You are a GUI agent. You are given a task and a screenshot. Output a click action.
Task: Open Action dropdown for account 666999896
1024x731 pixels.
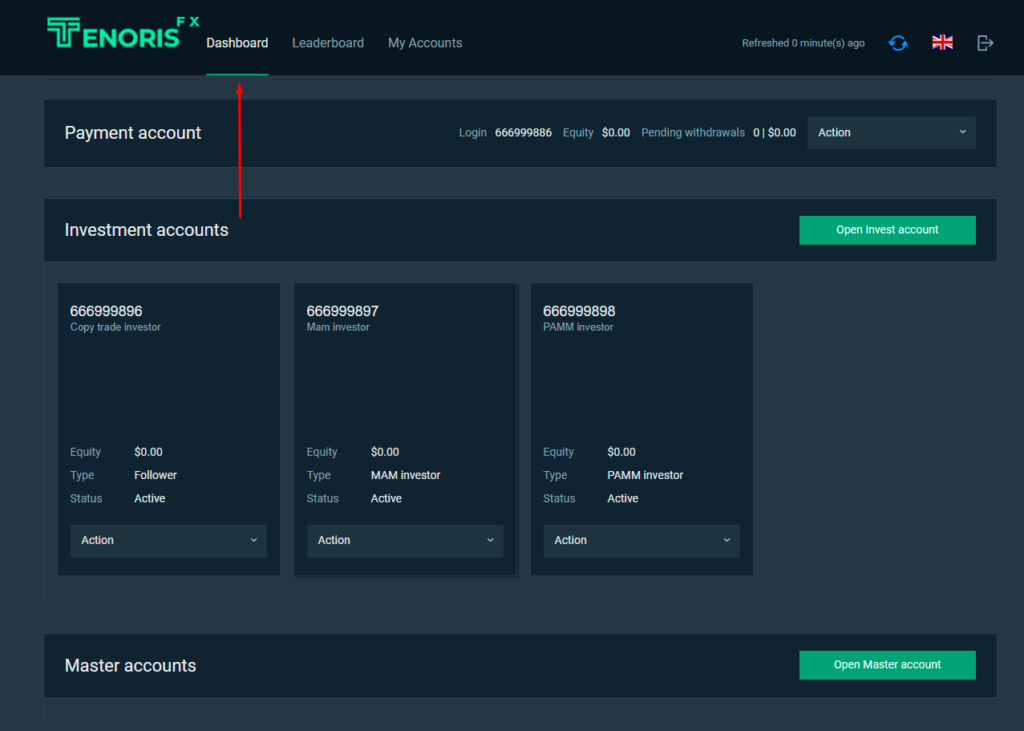[x=168, y=540]
